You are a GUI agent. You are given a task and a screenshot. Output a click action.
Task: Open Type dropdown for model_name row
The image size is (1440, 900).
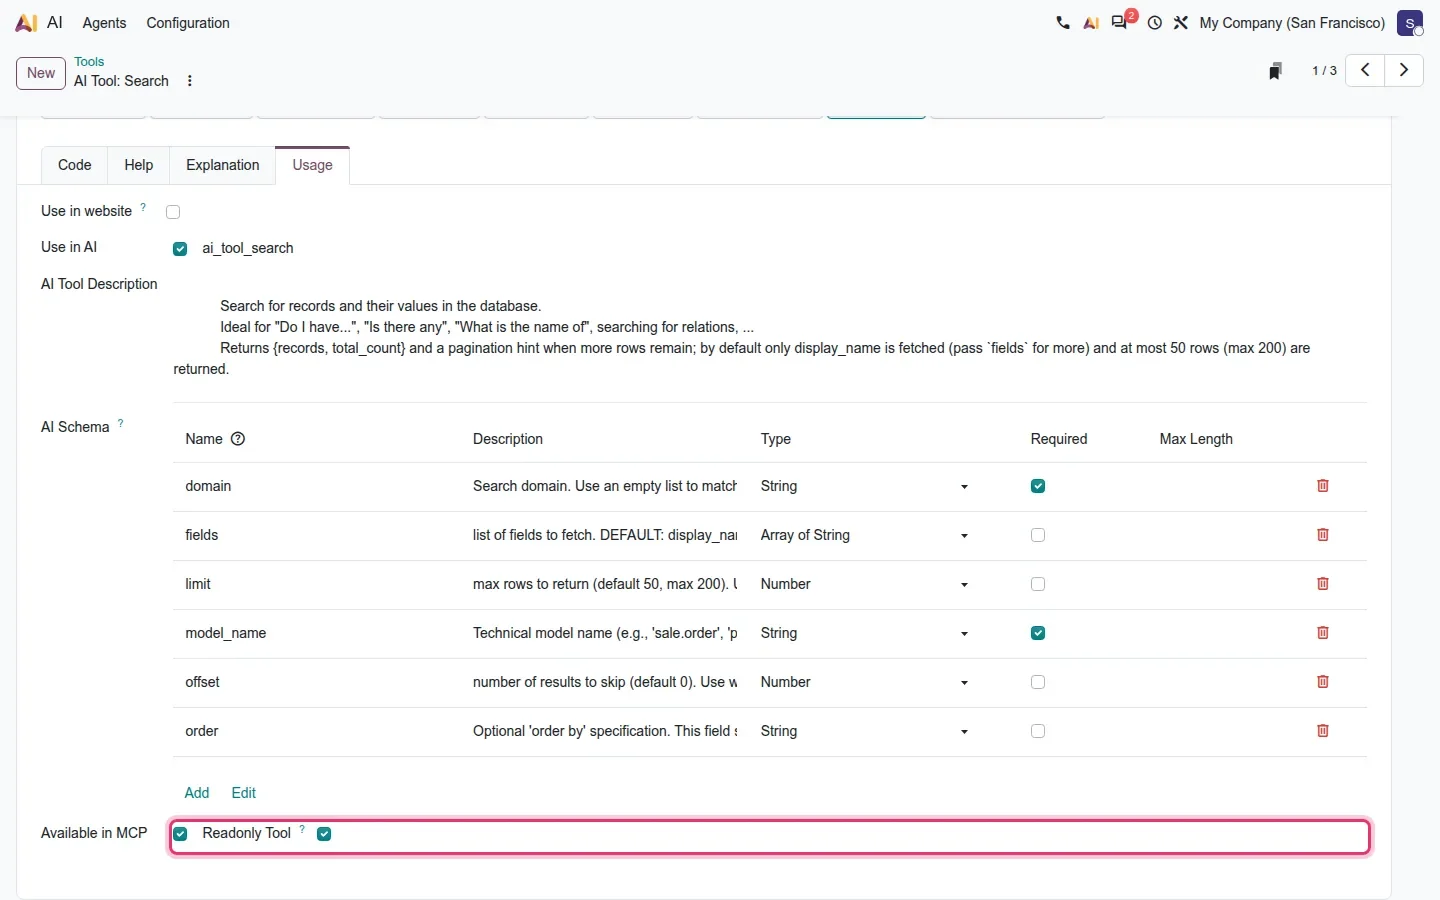pos(865,633)
